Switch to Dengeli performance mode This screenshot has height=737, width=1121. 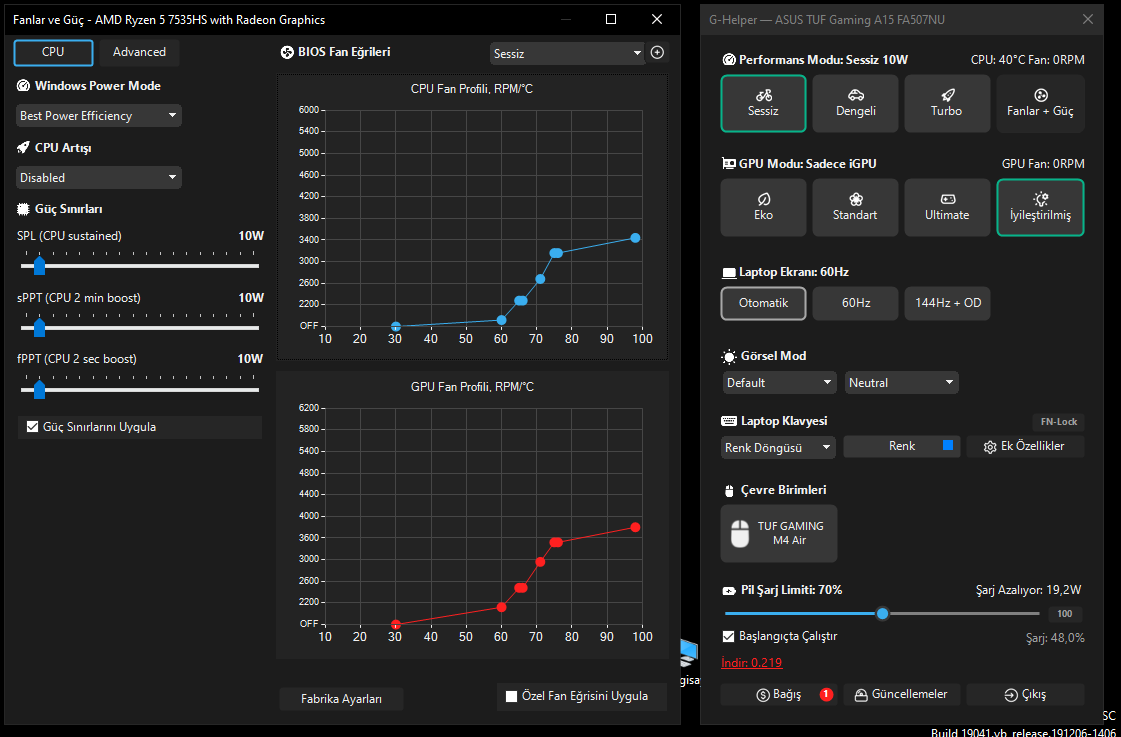[x=855, y=104]
